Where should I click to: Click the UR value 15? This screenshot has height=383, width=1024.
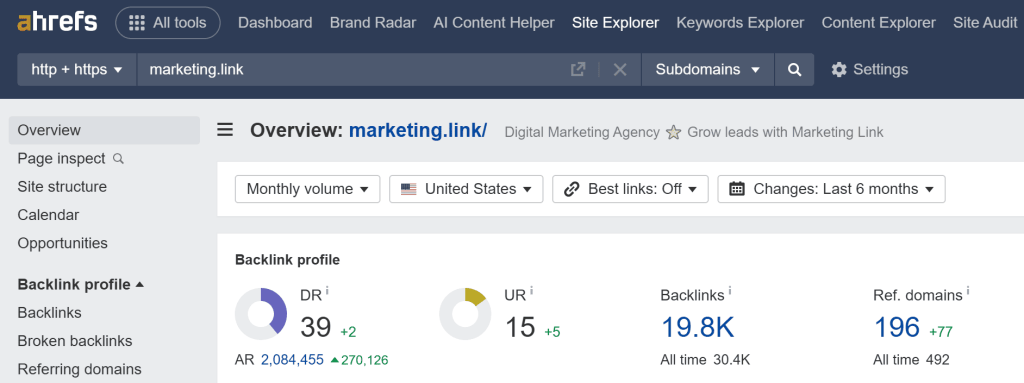pos(520,327)
